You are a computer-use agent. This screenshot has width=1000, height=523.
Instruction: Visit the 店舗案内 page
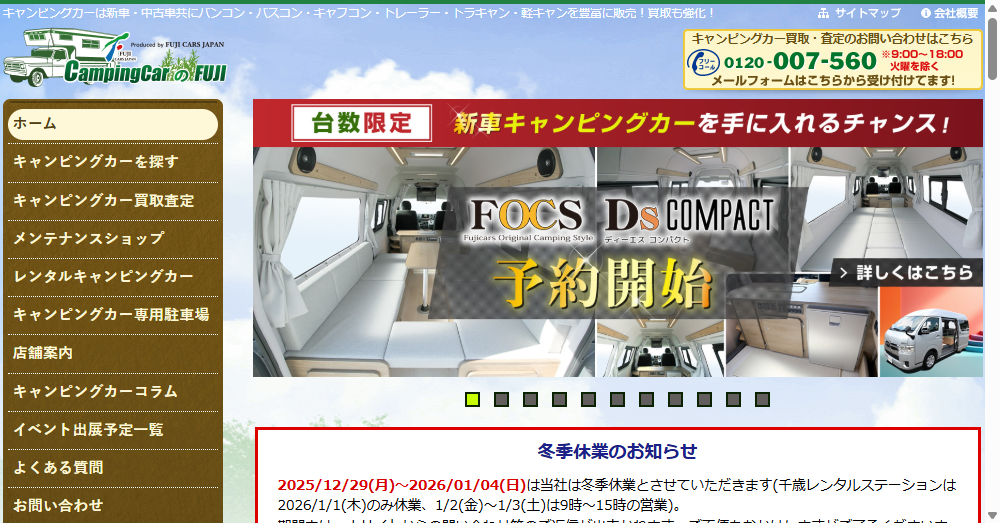112,353
